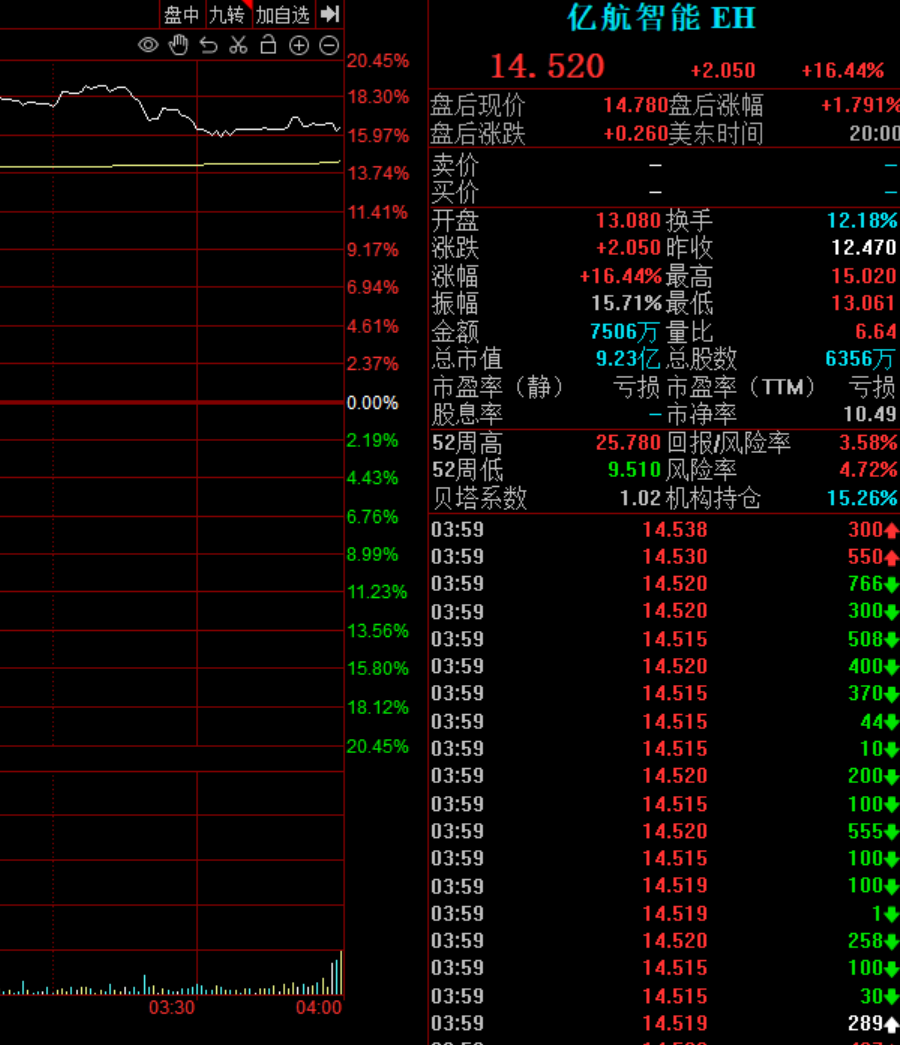
Task: Click the 总市值 value 9.23亿
Action: [x=628, y=359]
